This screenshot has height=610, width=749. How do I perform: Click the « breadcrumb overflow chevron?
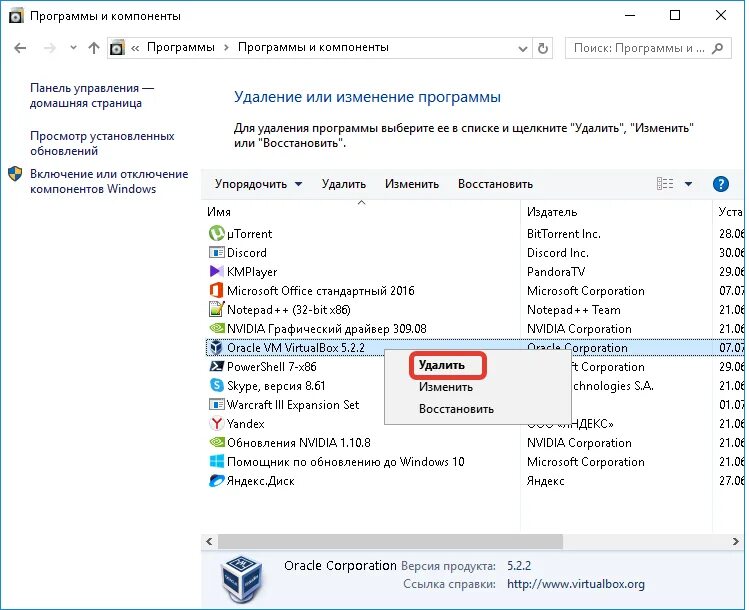135,48
